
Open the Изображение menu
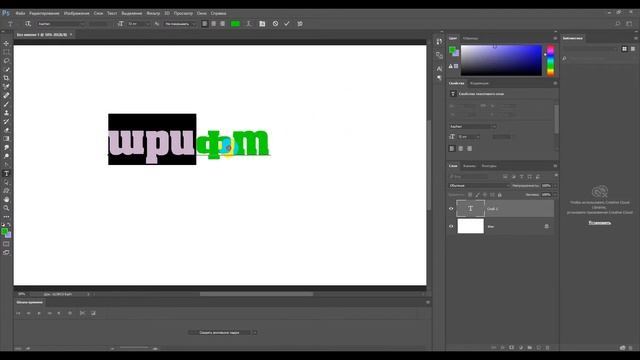tap(76, 13)
